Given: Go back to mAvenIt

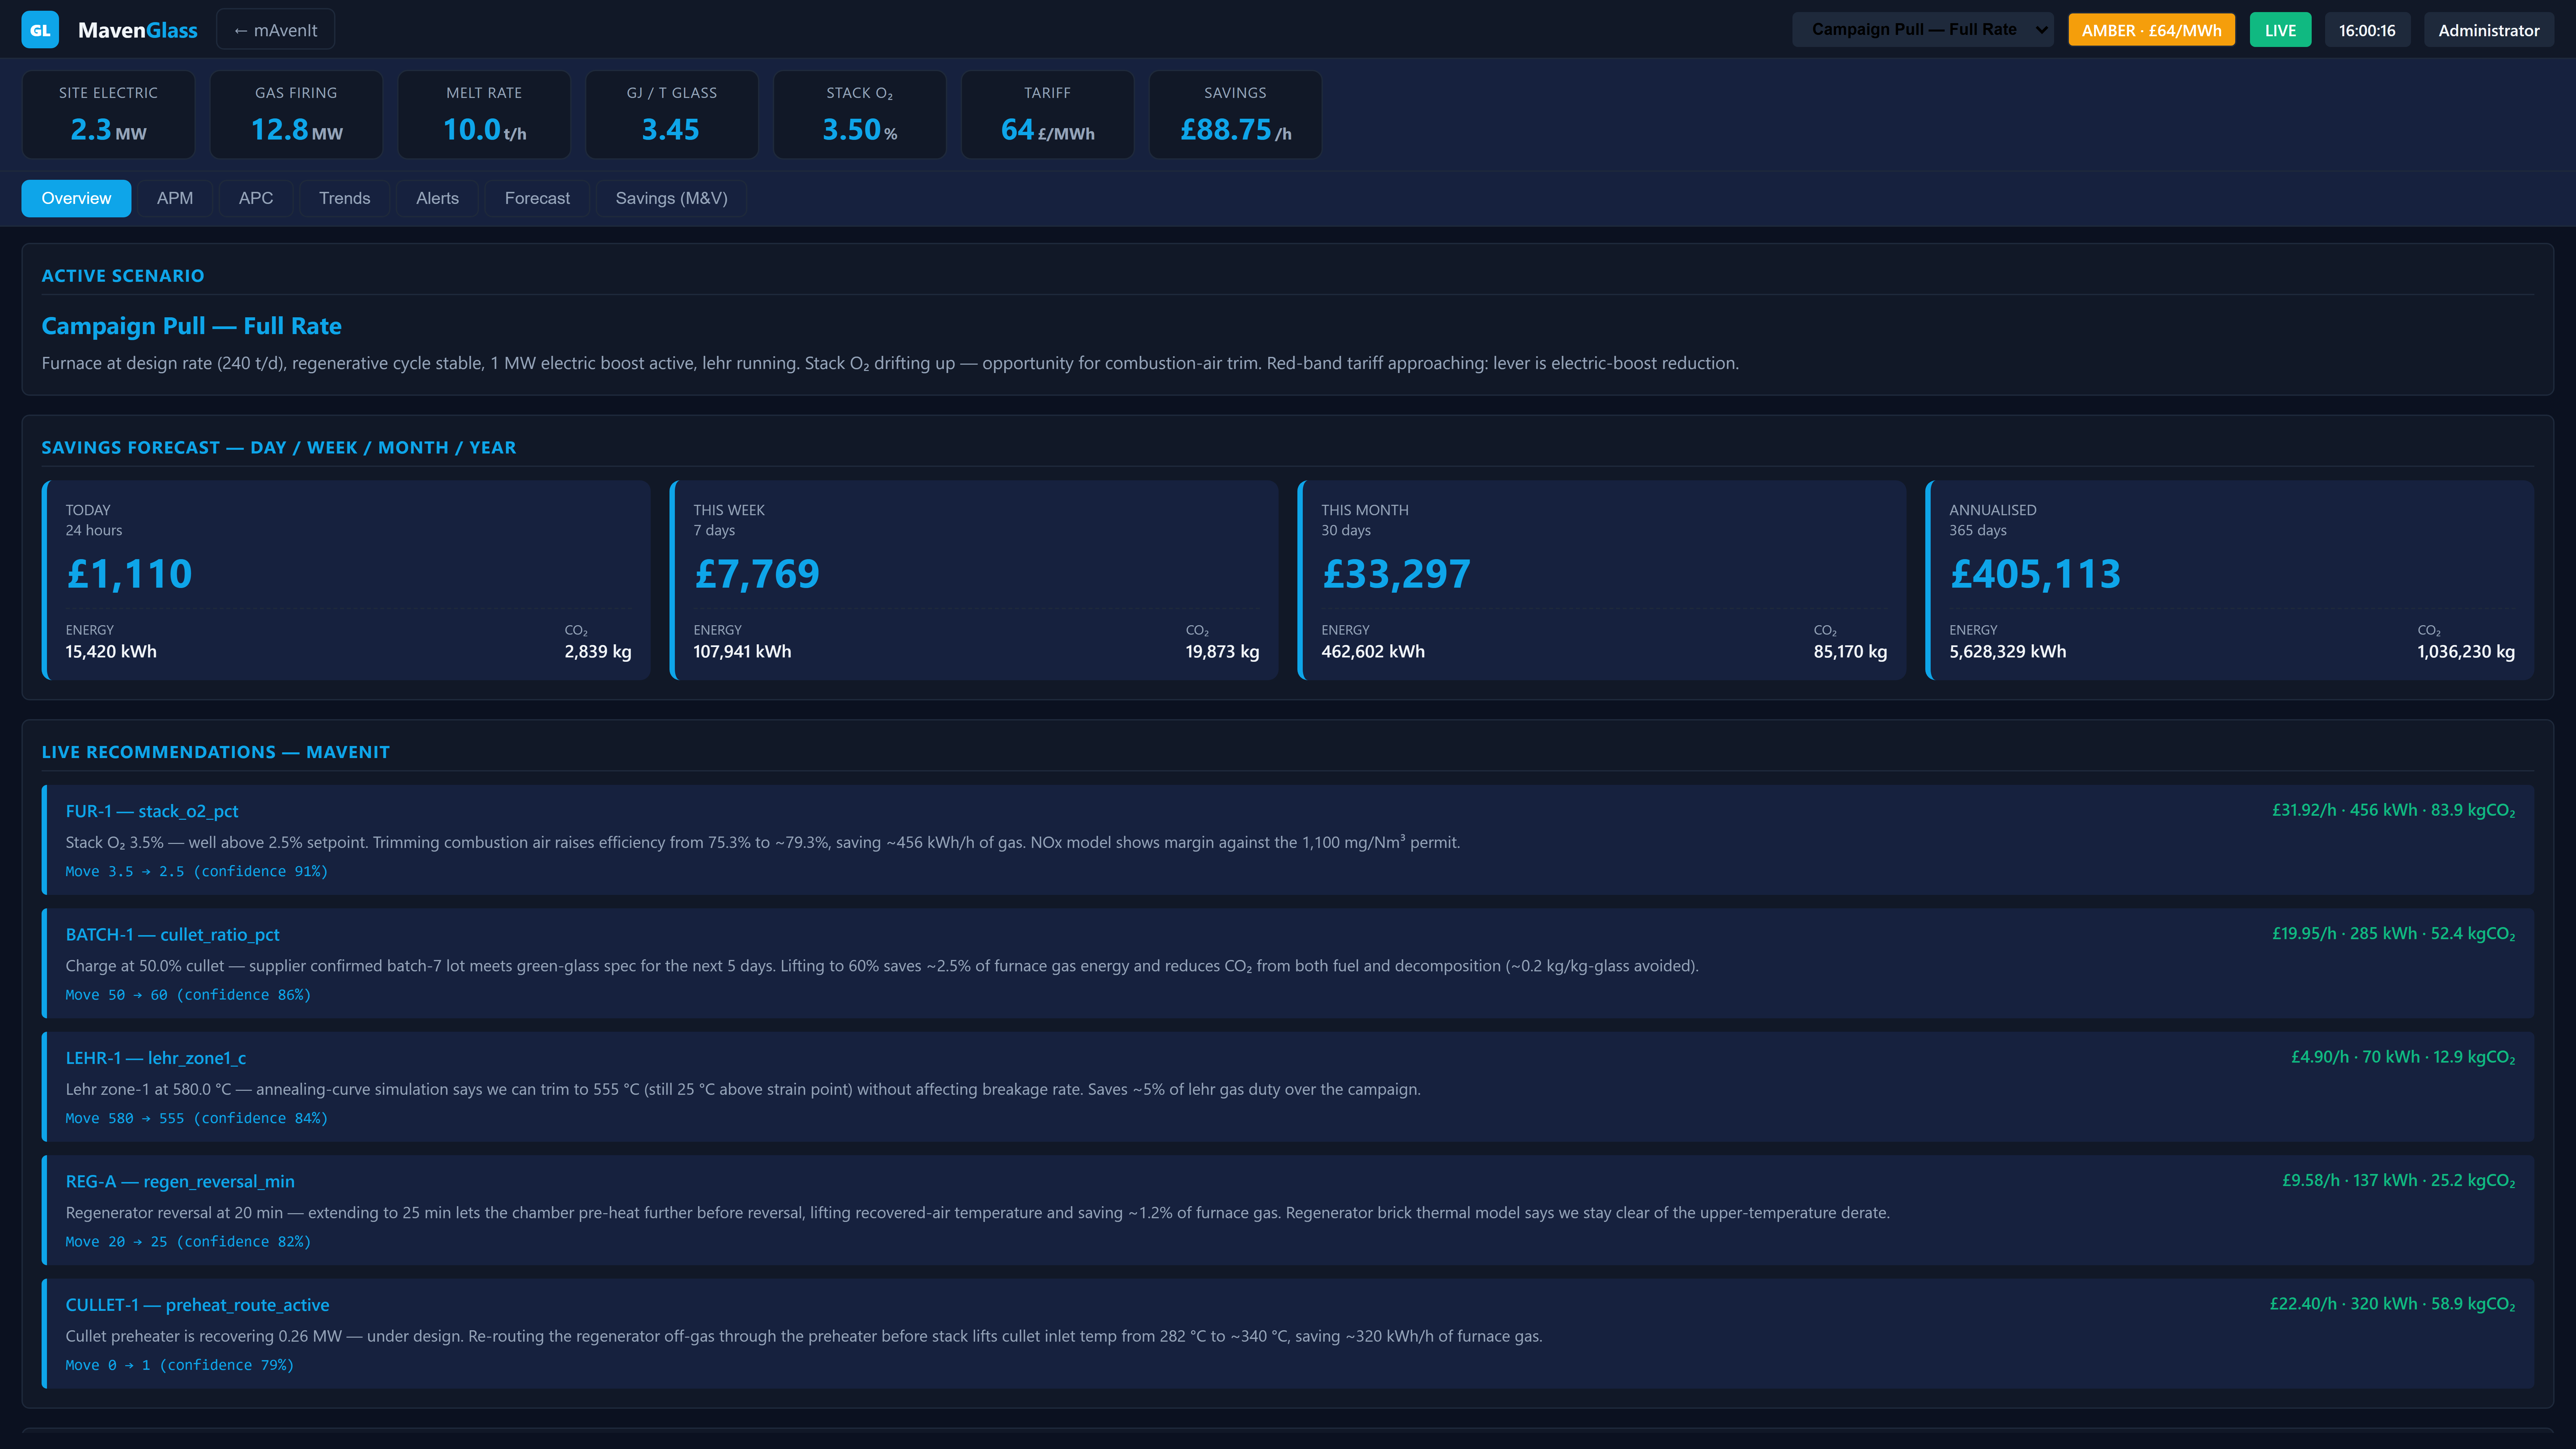Looking at the screenshot, I should click(x=275, y=30).
